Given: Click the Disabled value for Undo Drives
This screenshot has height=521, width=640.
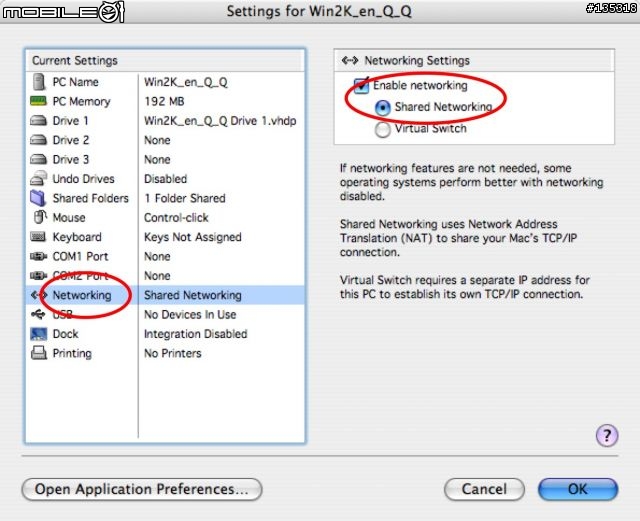Looking at the screenshot, I should [x=165, y=179].
